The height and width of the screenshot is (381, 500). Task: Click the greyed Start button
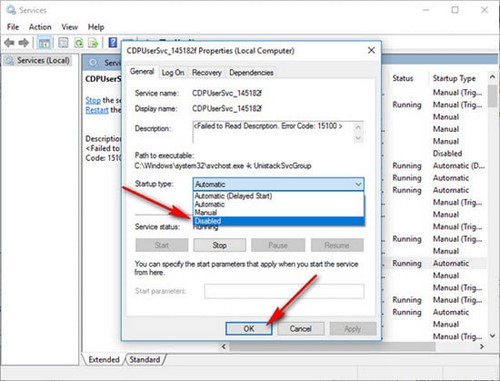(162, 245)
